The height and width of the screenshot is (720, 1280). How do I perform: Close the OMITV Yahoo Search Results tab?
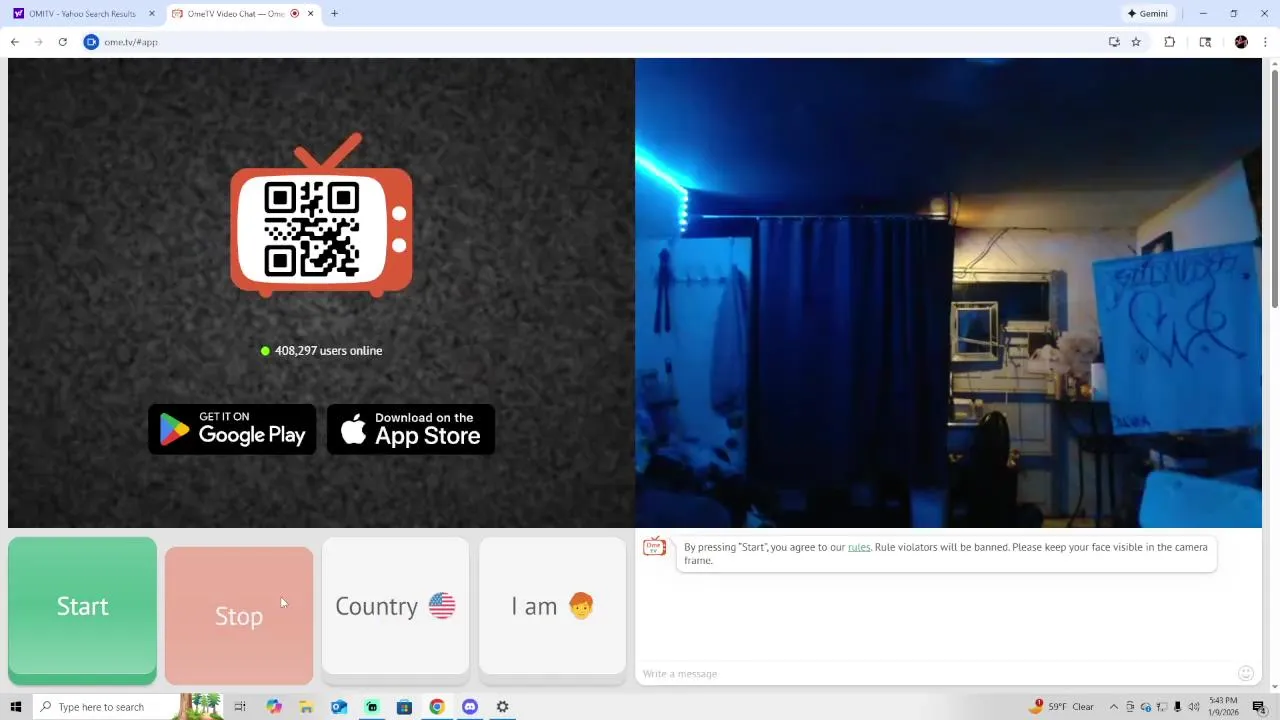point(152,14)
